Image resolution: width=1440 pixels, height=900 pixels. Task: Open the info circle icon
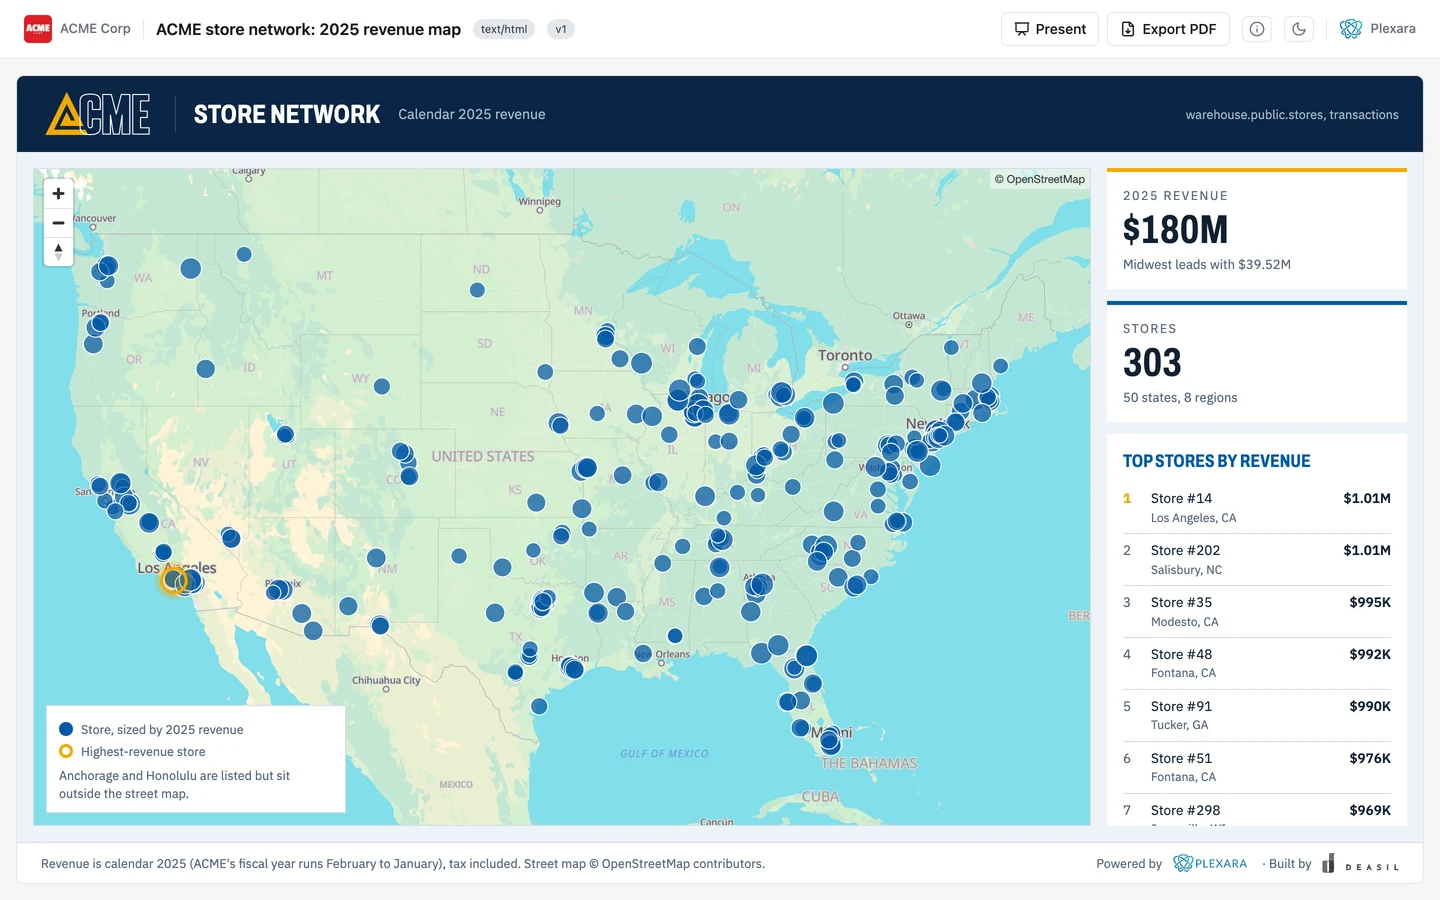[x=1257, y=29]
